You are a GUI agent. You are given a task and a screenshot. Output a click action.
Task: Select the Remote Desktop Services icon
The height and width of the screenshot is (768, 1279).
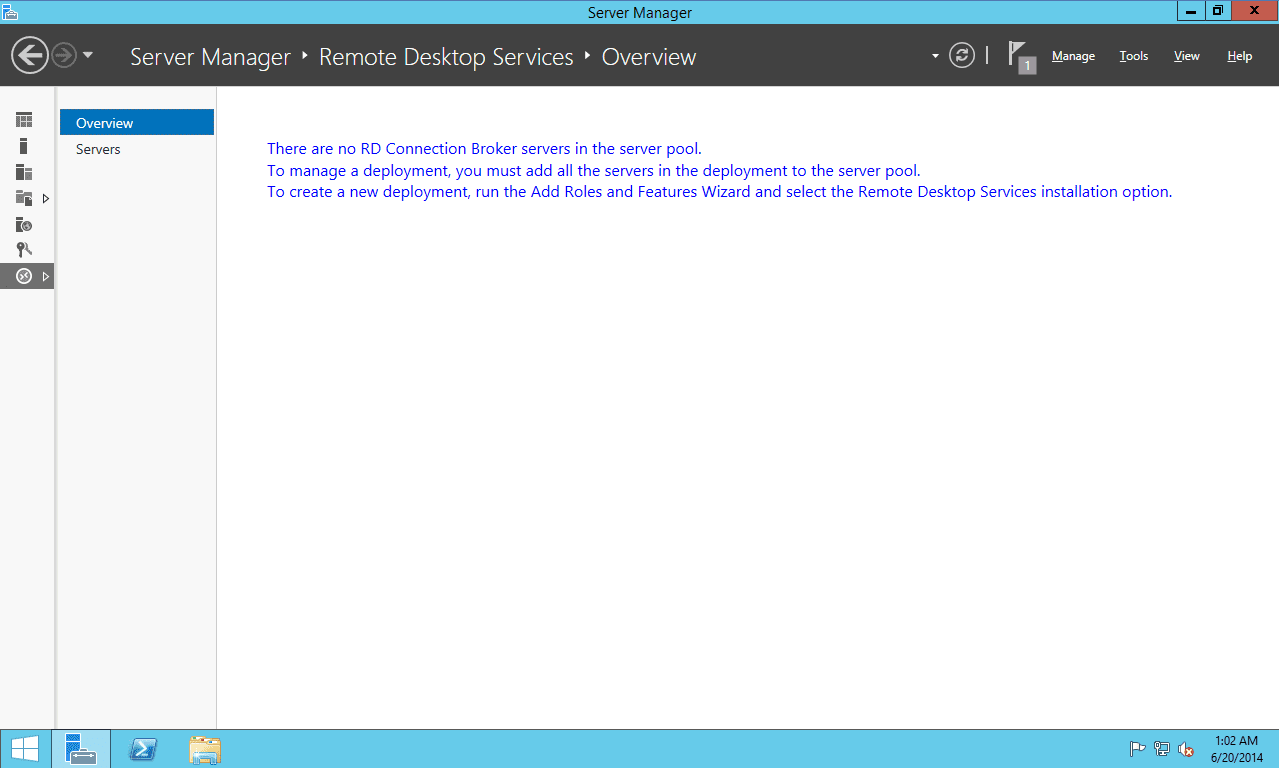[x=24, y=276]
